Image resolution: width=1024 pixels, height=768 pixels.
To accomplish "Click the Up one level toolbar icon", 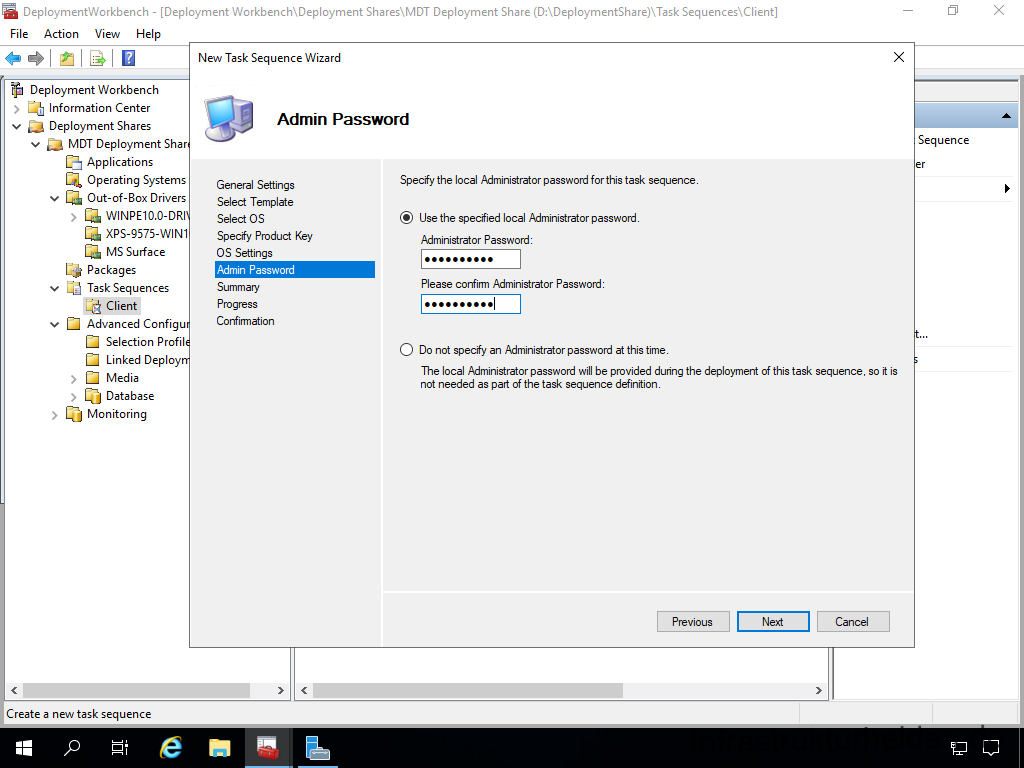I will pos(67,58).
